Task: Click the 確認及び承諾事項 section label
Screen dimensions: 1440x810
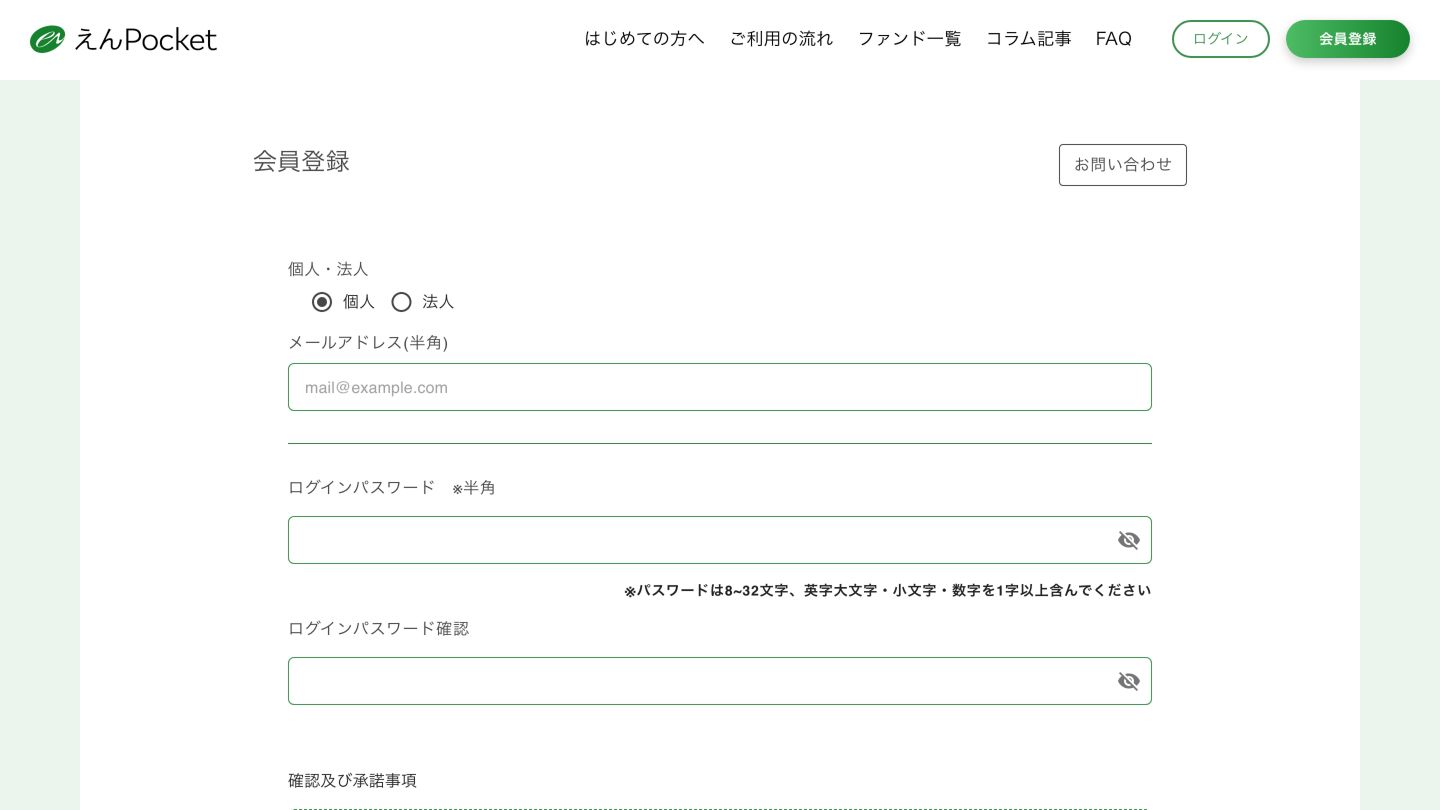Action: click(352, 780)
